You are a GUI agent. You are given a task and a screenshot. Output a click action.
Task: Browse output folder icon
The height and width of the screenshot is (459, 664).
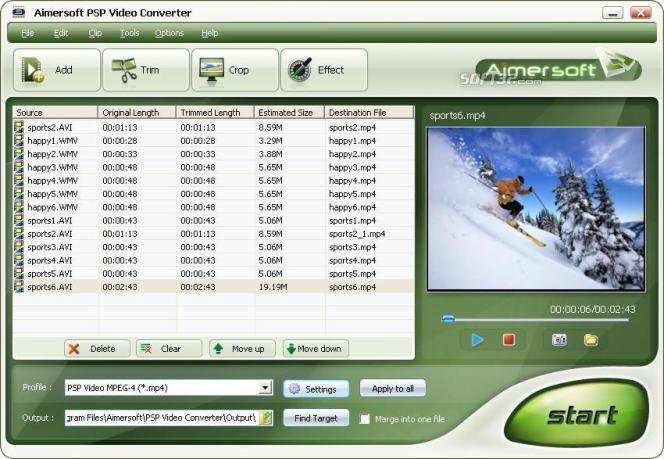(x=266, y=418)
